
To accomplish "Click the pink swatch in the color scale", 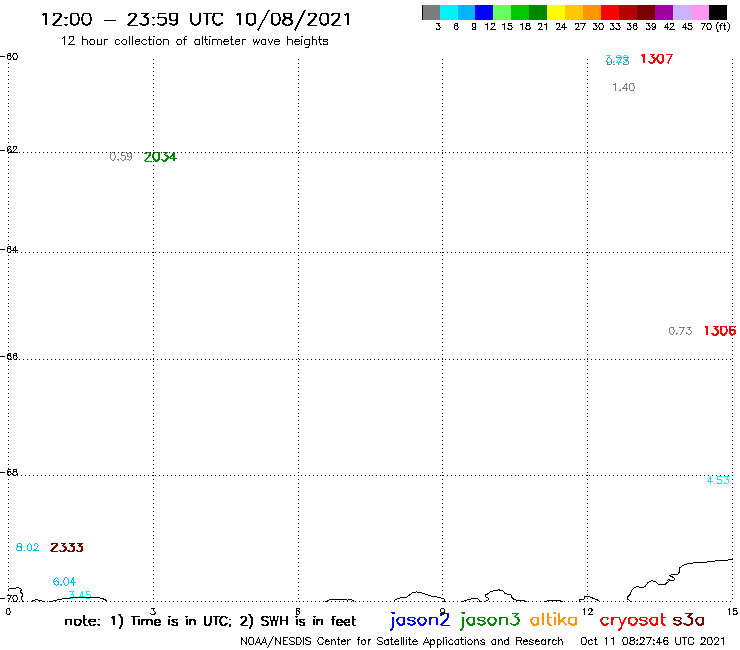I will click(x=699, y=12).
